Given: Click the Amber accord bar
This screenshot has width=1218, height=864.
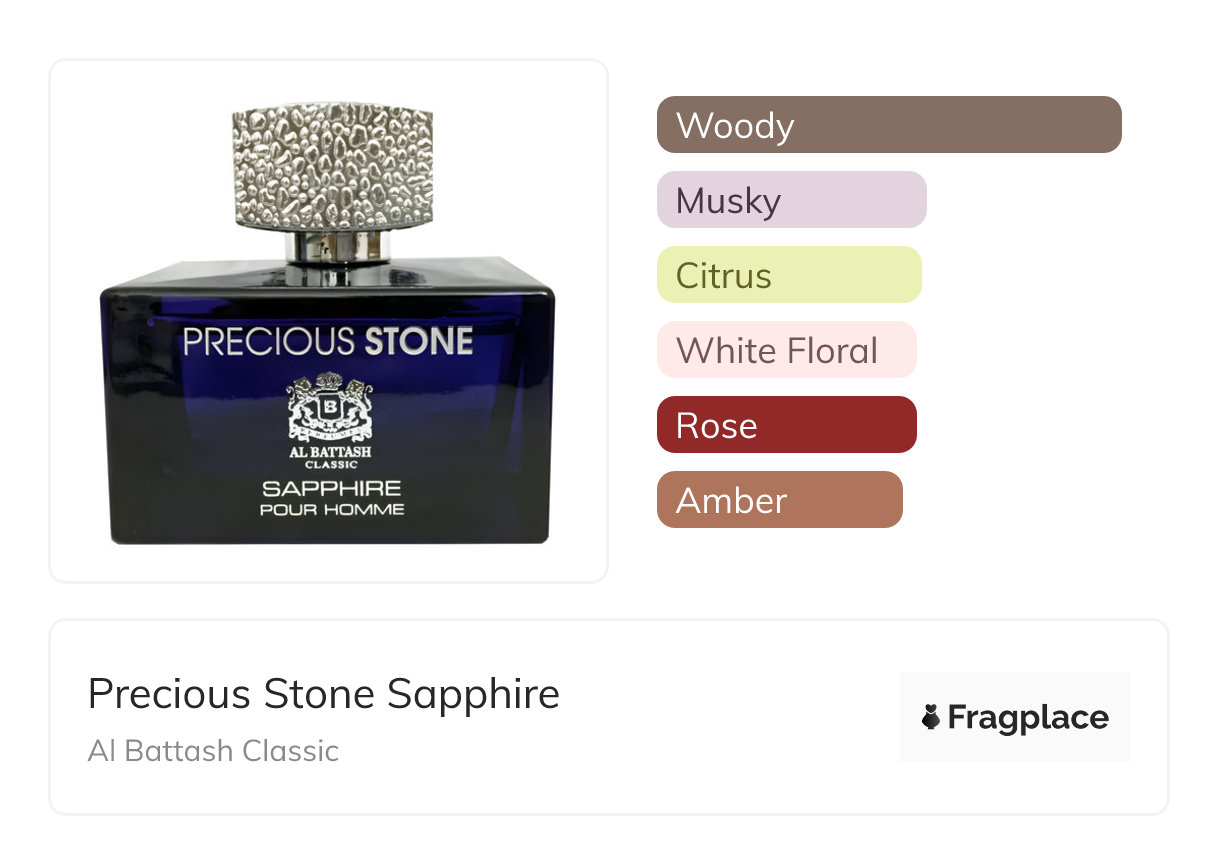Looking at the screenshot, I should (x=779, y=500).
